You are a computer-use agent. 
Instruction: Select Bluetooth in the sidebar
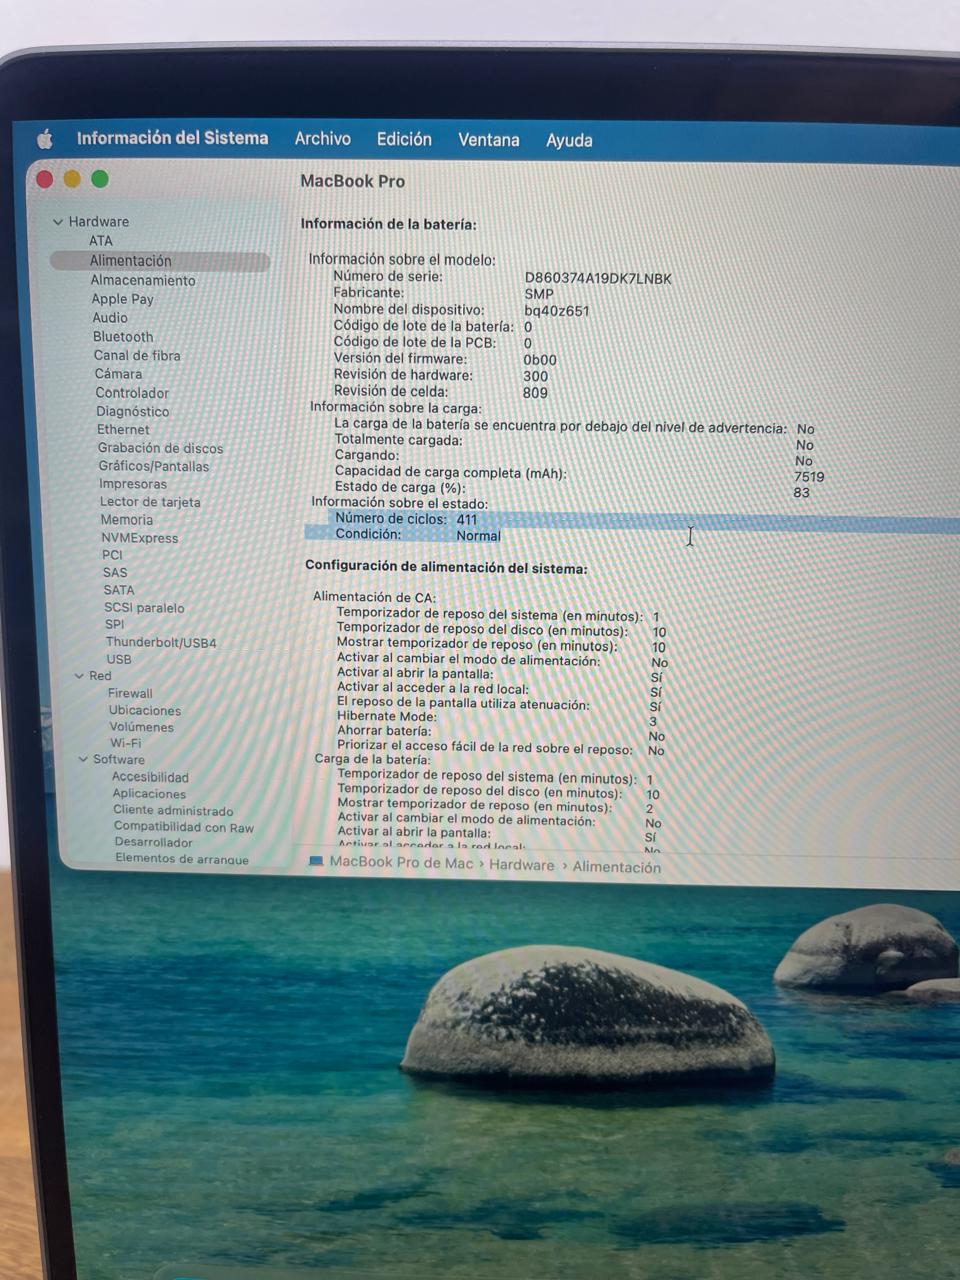coord(123,337)
